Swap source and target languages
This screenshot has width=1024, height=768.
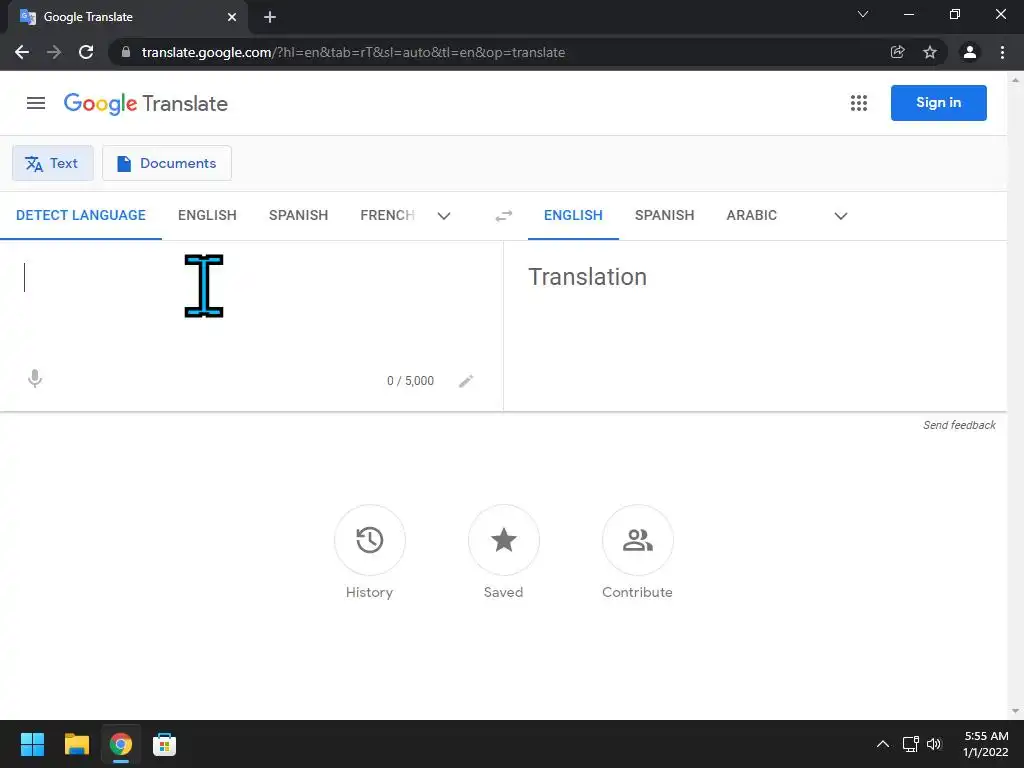(504, 216)
